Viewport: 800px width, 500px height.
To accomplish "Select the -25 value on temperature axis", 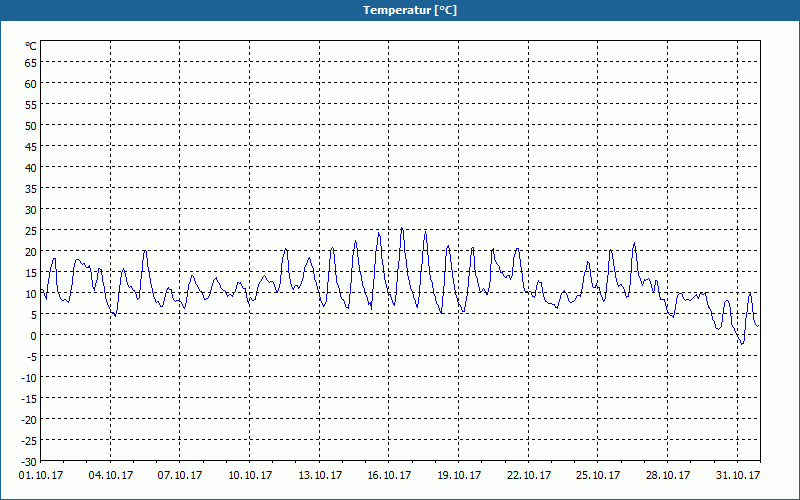I will tap(29, 440).
